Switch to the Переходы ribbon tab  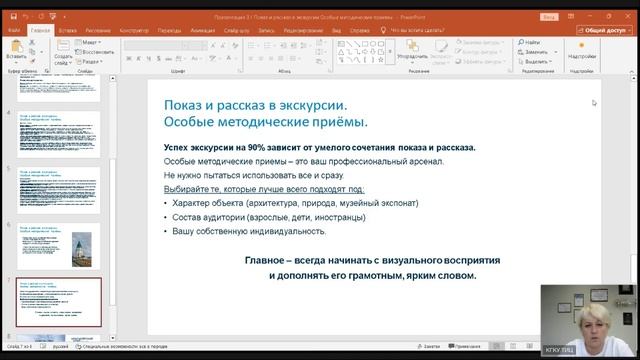tap(169, 30)
